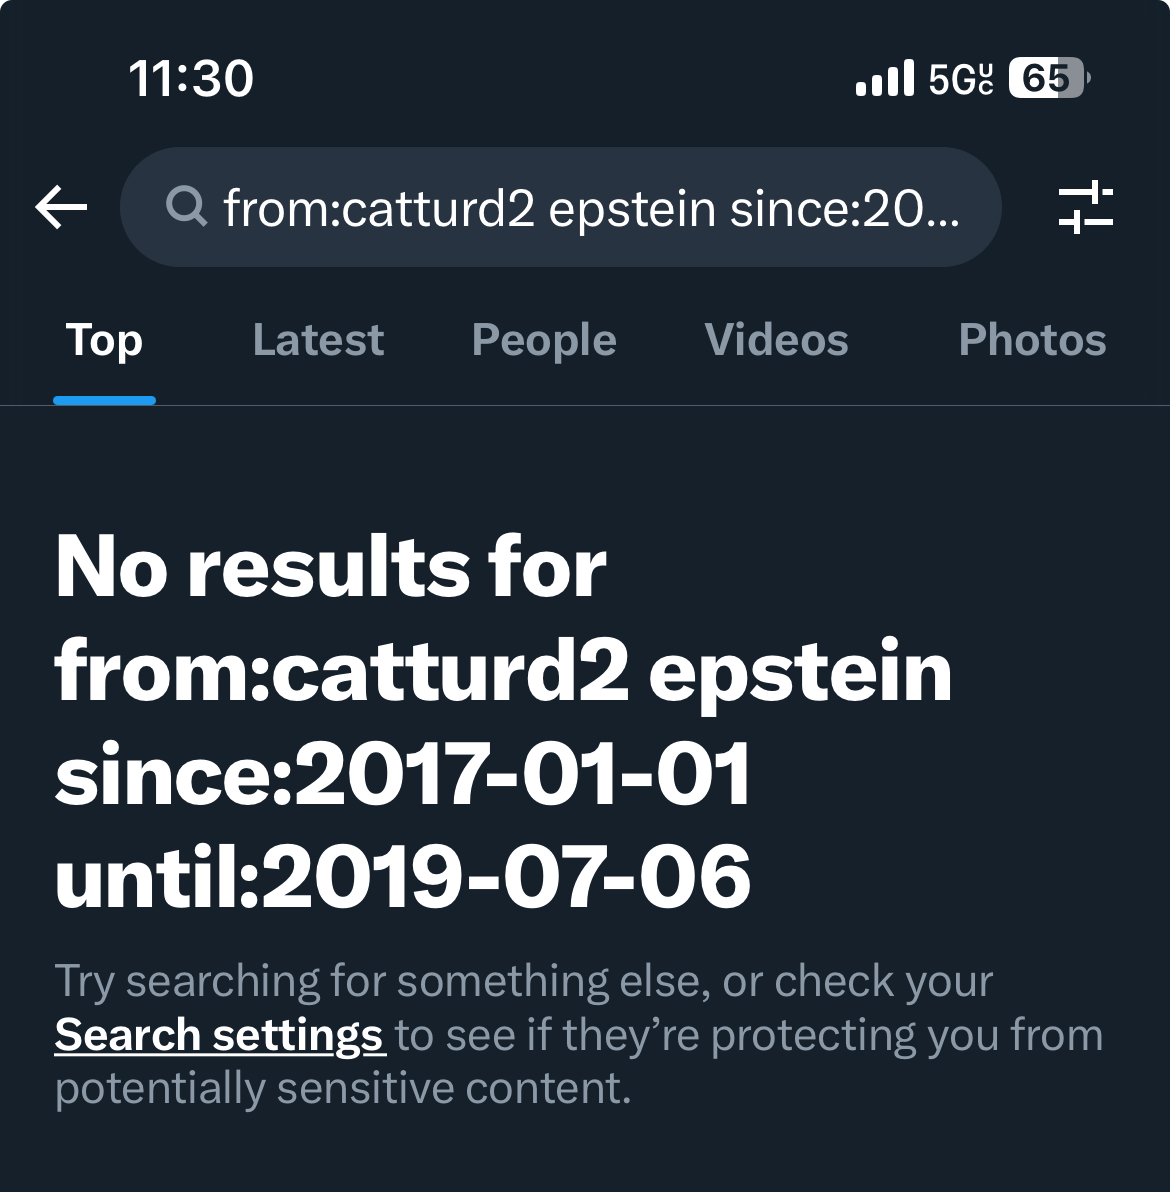Click the from:catturd2 epstein search field
This screenshot has width=1170, height=1192.
(x=560, y=207)
